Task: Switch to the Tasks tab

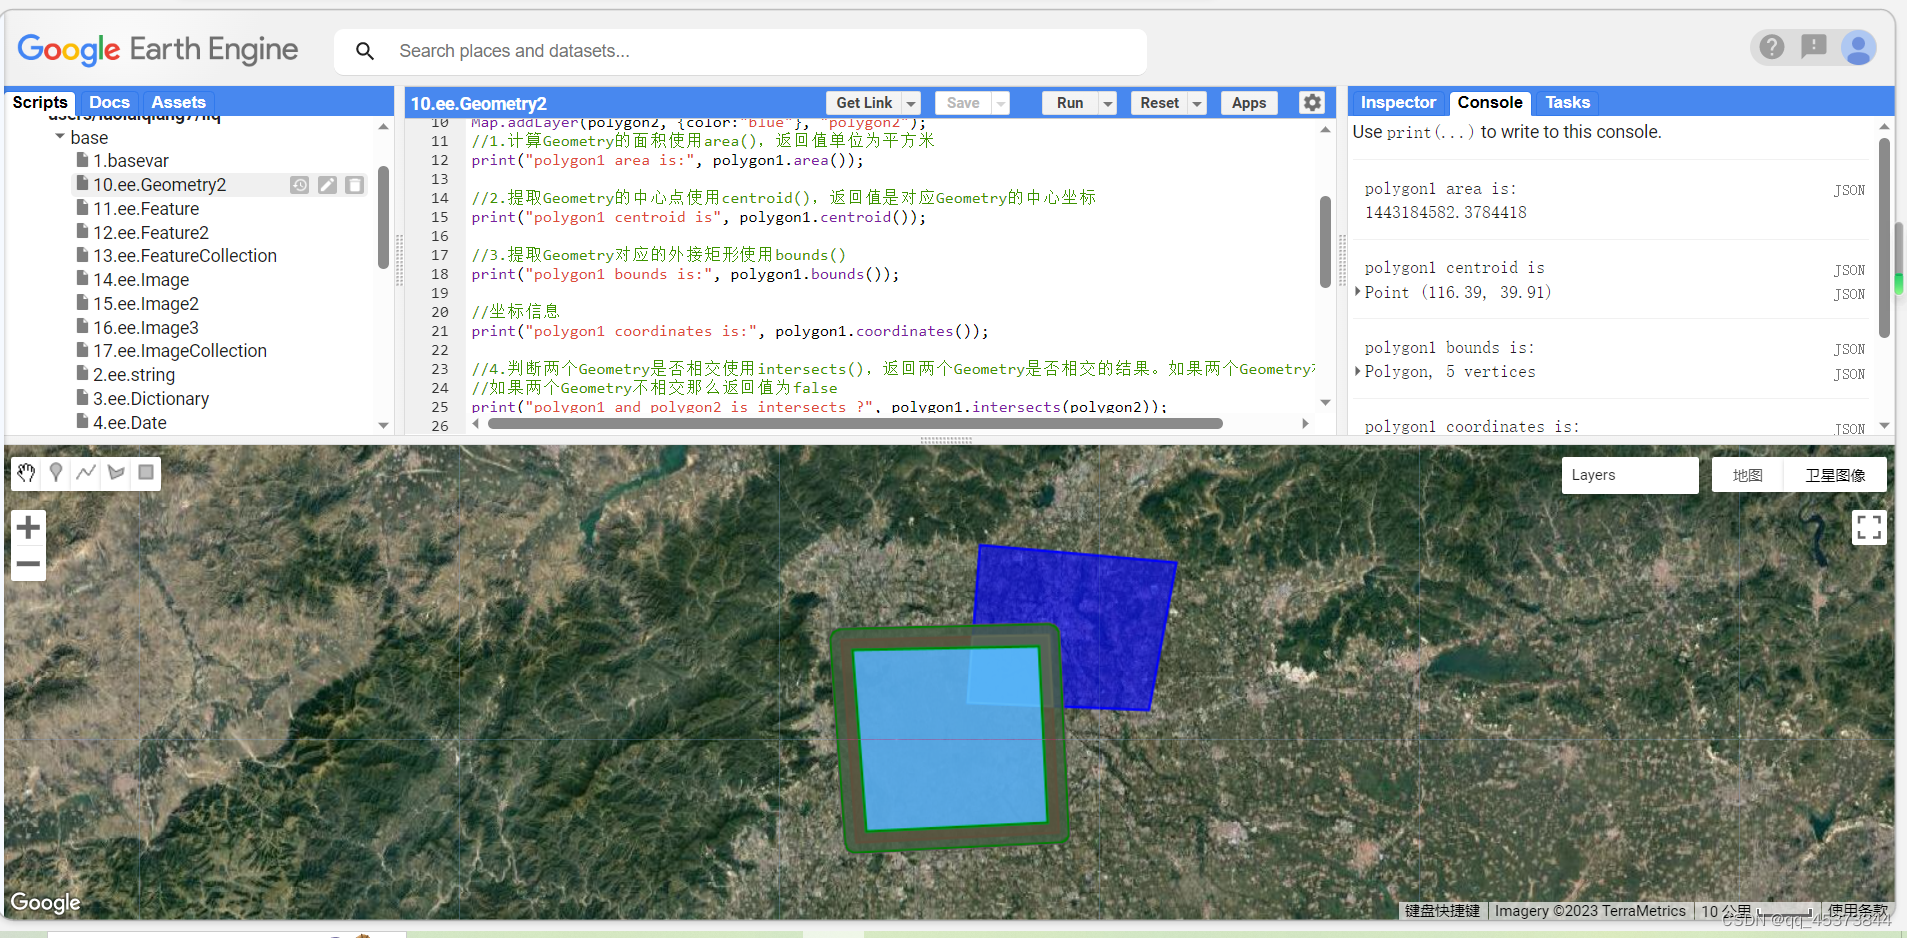Action: 1567,102
